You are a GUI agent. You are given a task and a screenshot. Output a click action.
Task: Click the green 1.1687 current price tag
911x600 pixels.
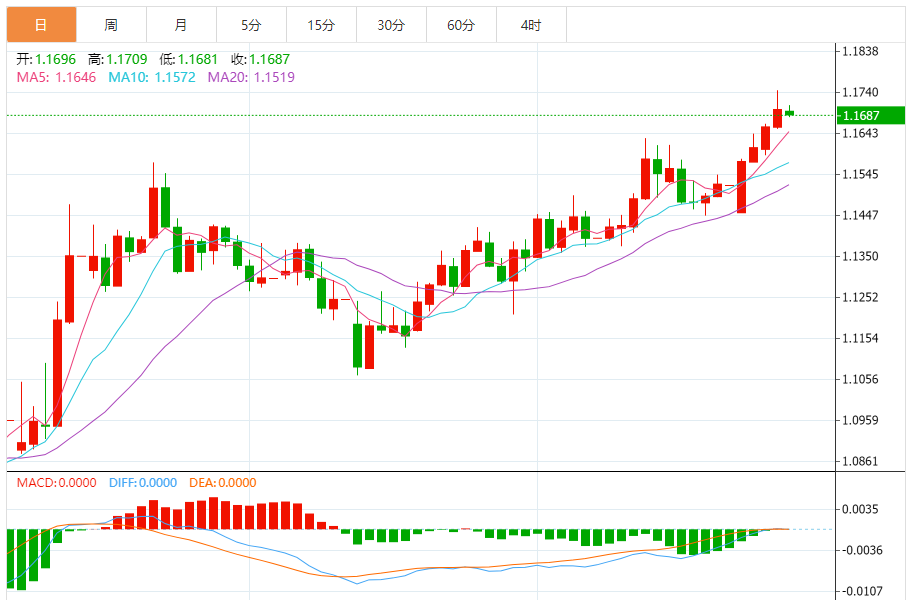tap(870, 116)
